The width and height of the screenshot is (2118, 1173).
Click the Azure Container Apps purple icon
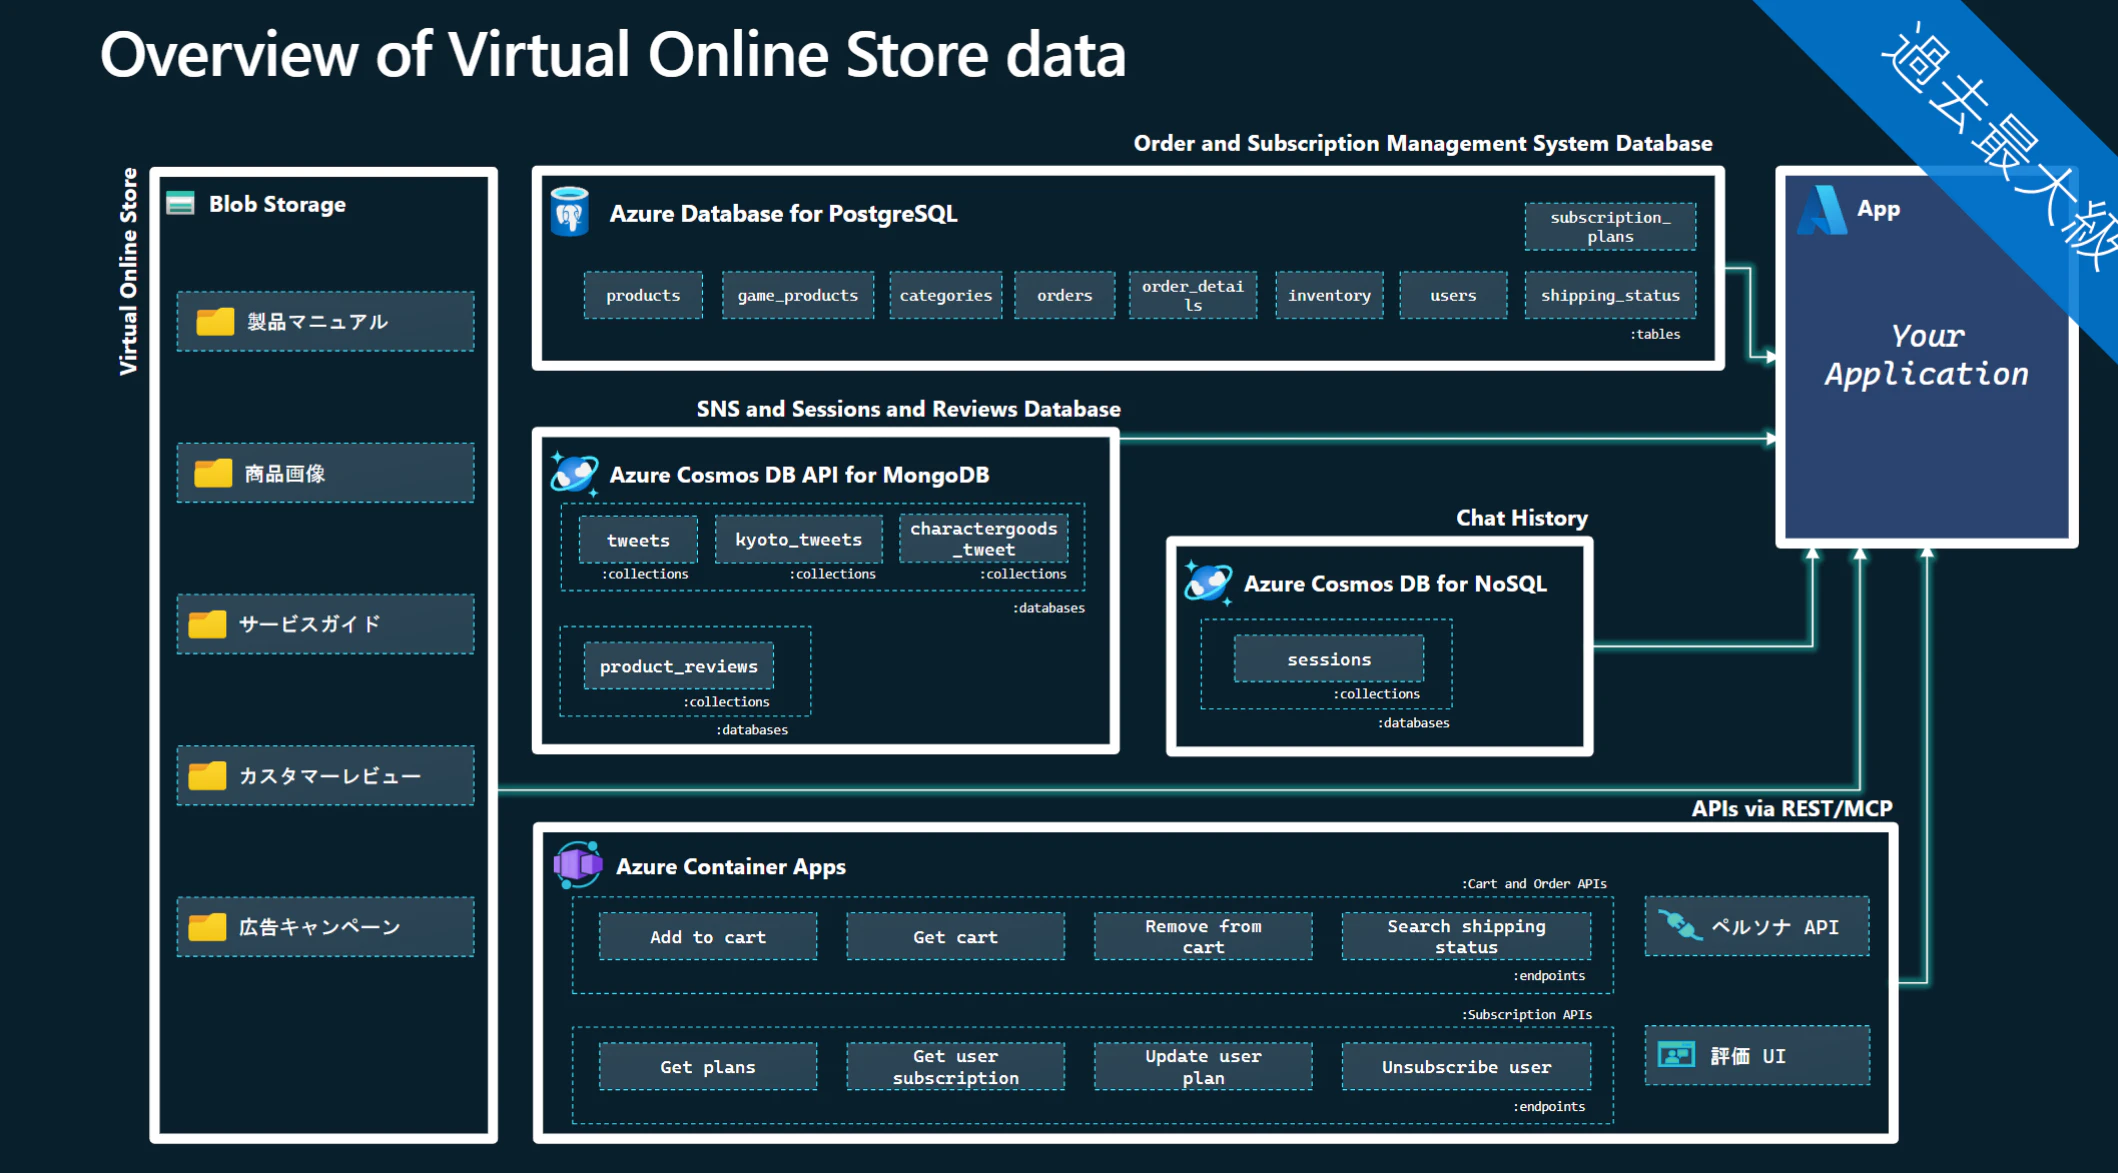pyautogui.click(x=578, y=865)
